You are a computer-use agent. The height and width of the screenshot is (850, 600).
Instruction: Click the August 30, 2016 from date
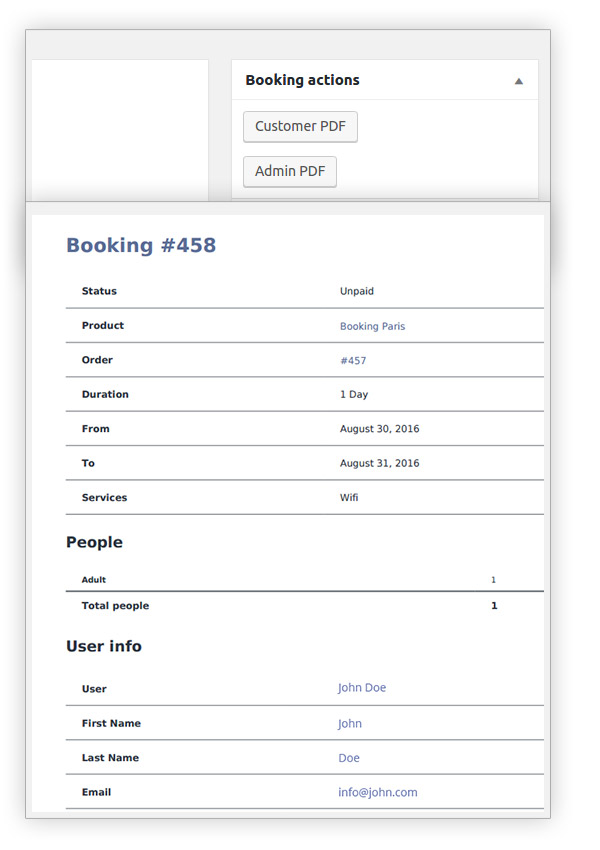click(x=379, y=429)
